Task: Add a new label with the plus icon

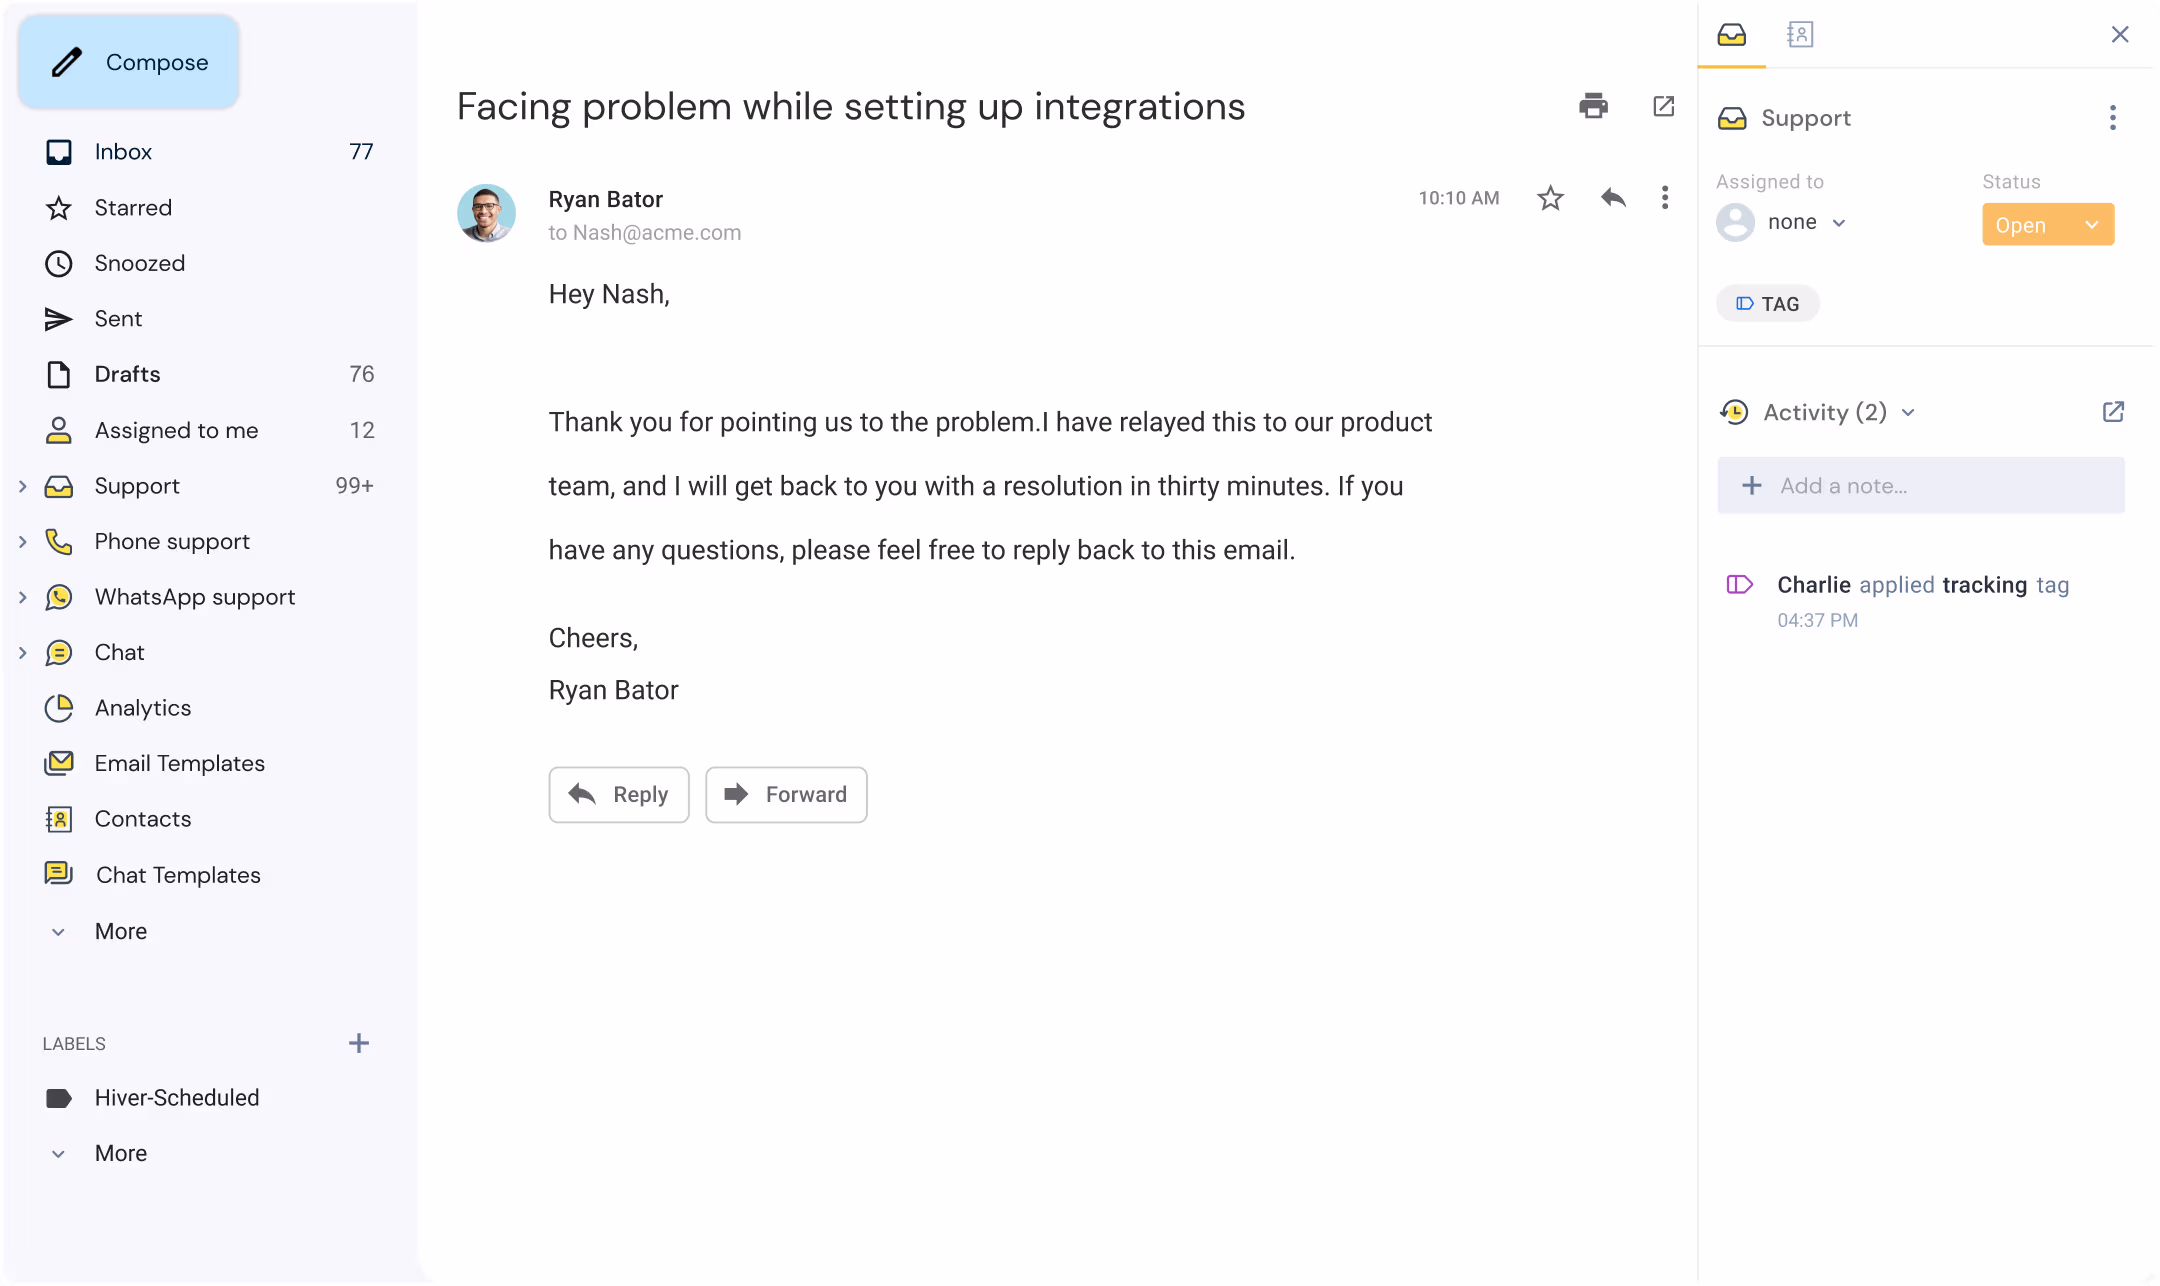Action: 359,1043
